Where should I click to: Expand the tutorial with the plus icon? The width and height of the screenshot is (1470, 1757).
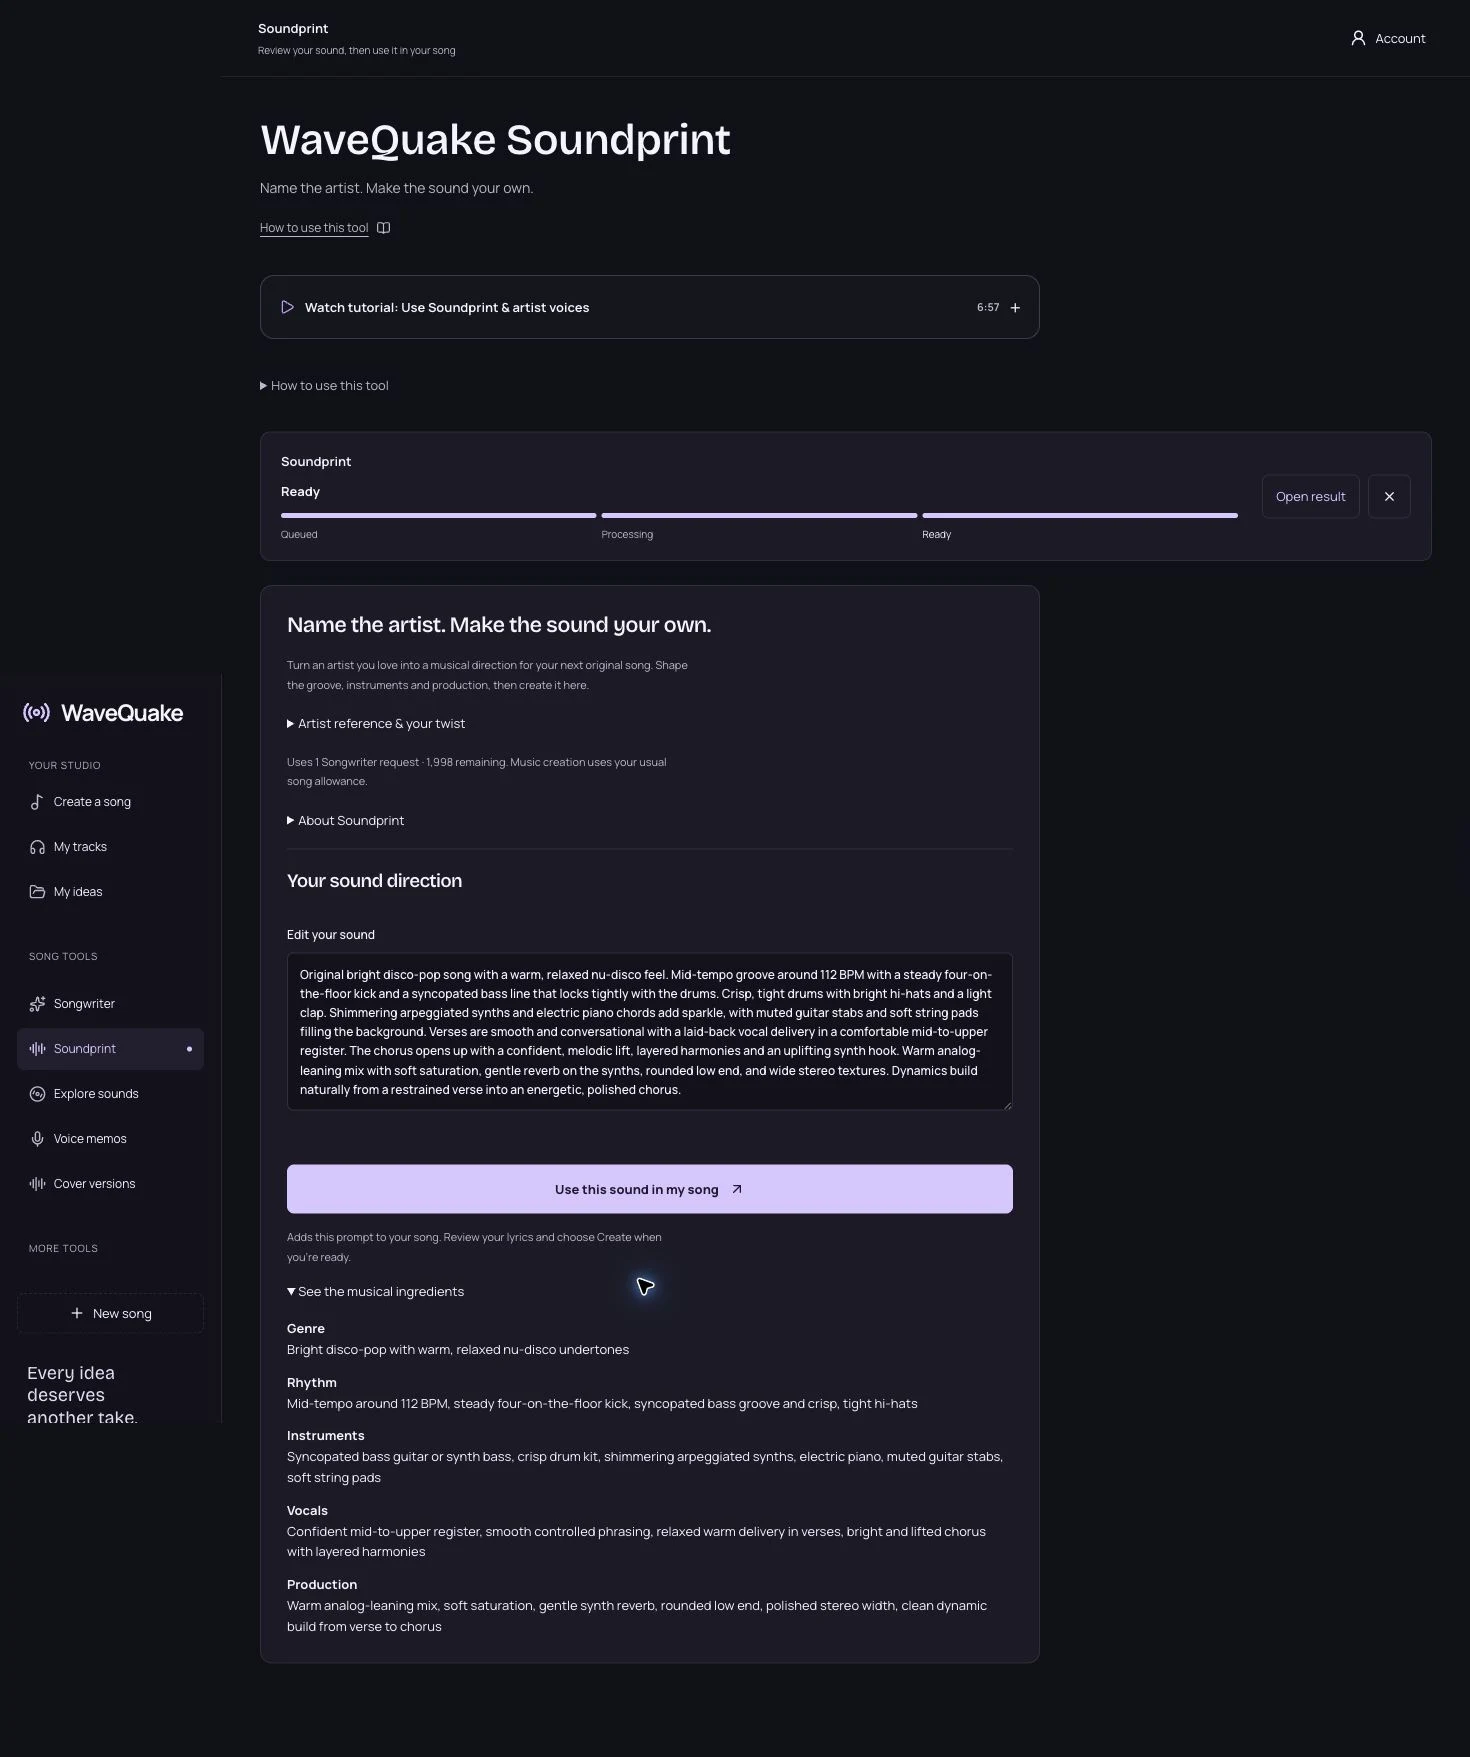1015,308
